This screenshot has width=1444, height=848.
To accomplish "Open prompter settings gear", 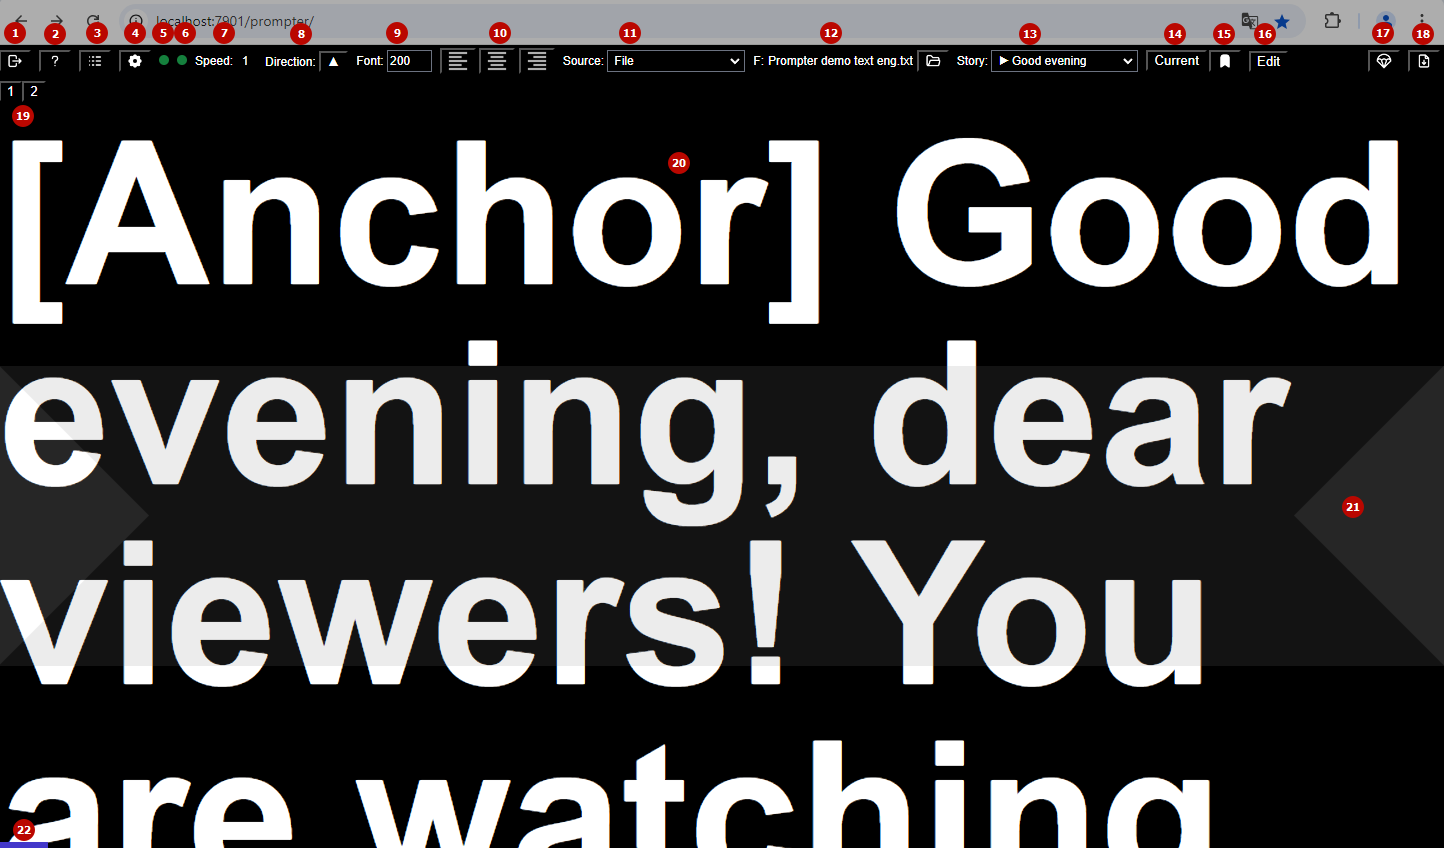I will coord(135,61).
